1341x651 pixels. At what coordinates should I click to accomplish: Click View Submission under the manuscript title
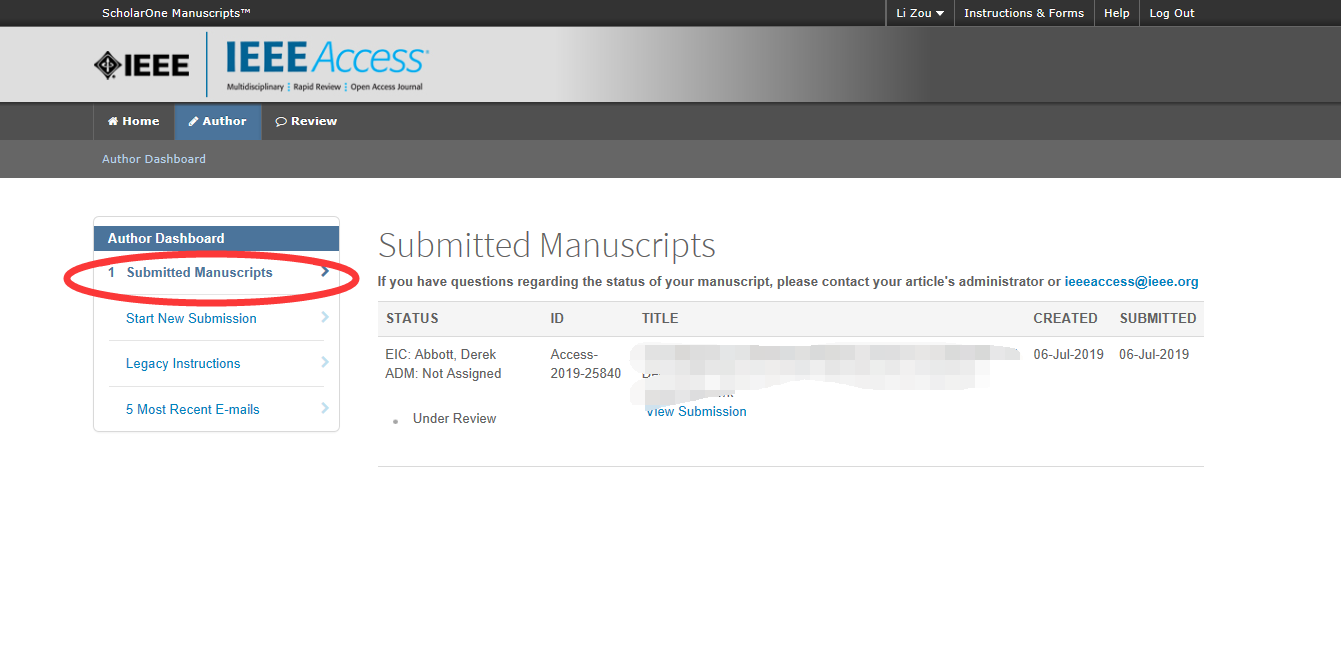[696, 411]
